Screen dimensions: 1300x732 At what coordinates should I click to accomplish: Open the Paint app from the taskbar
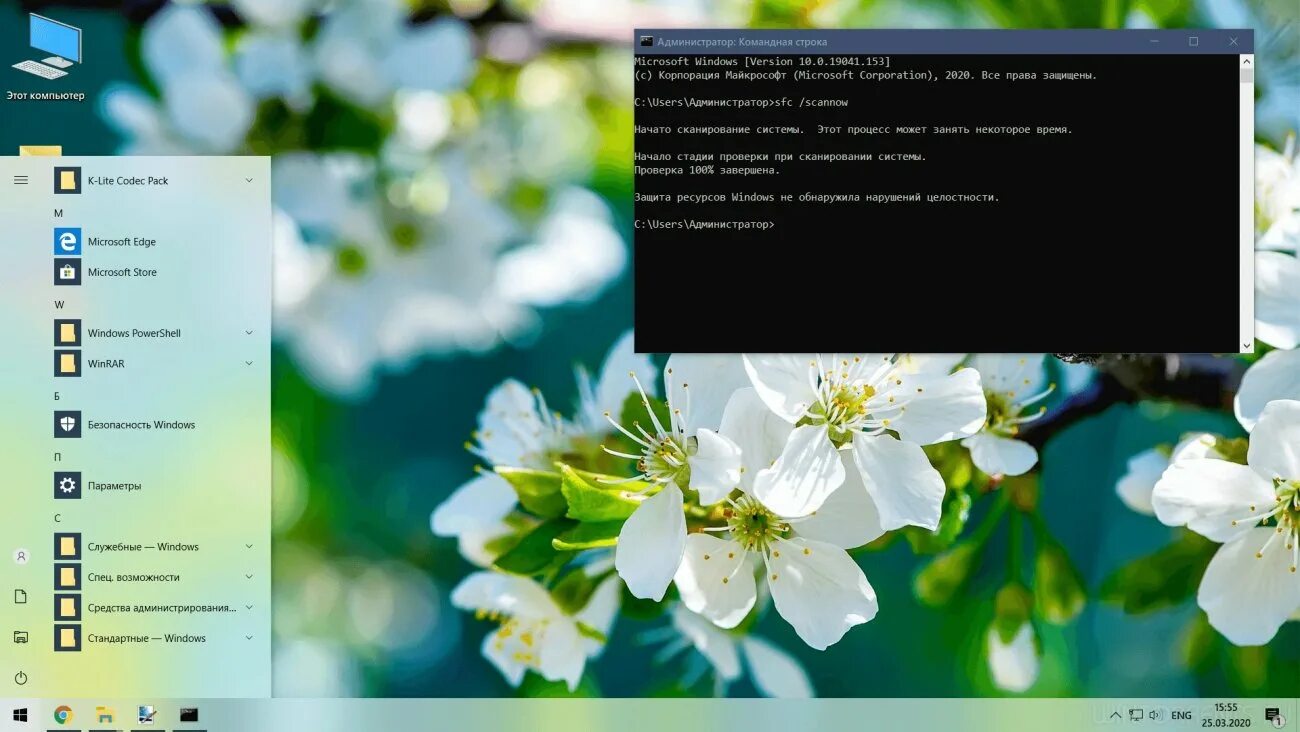(x=145, y=714)
